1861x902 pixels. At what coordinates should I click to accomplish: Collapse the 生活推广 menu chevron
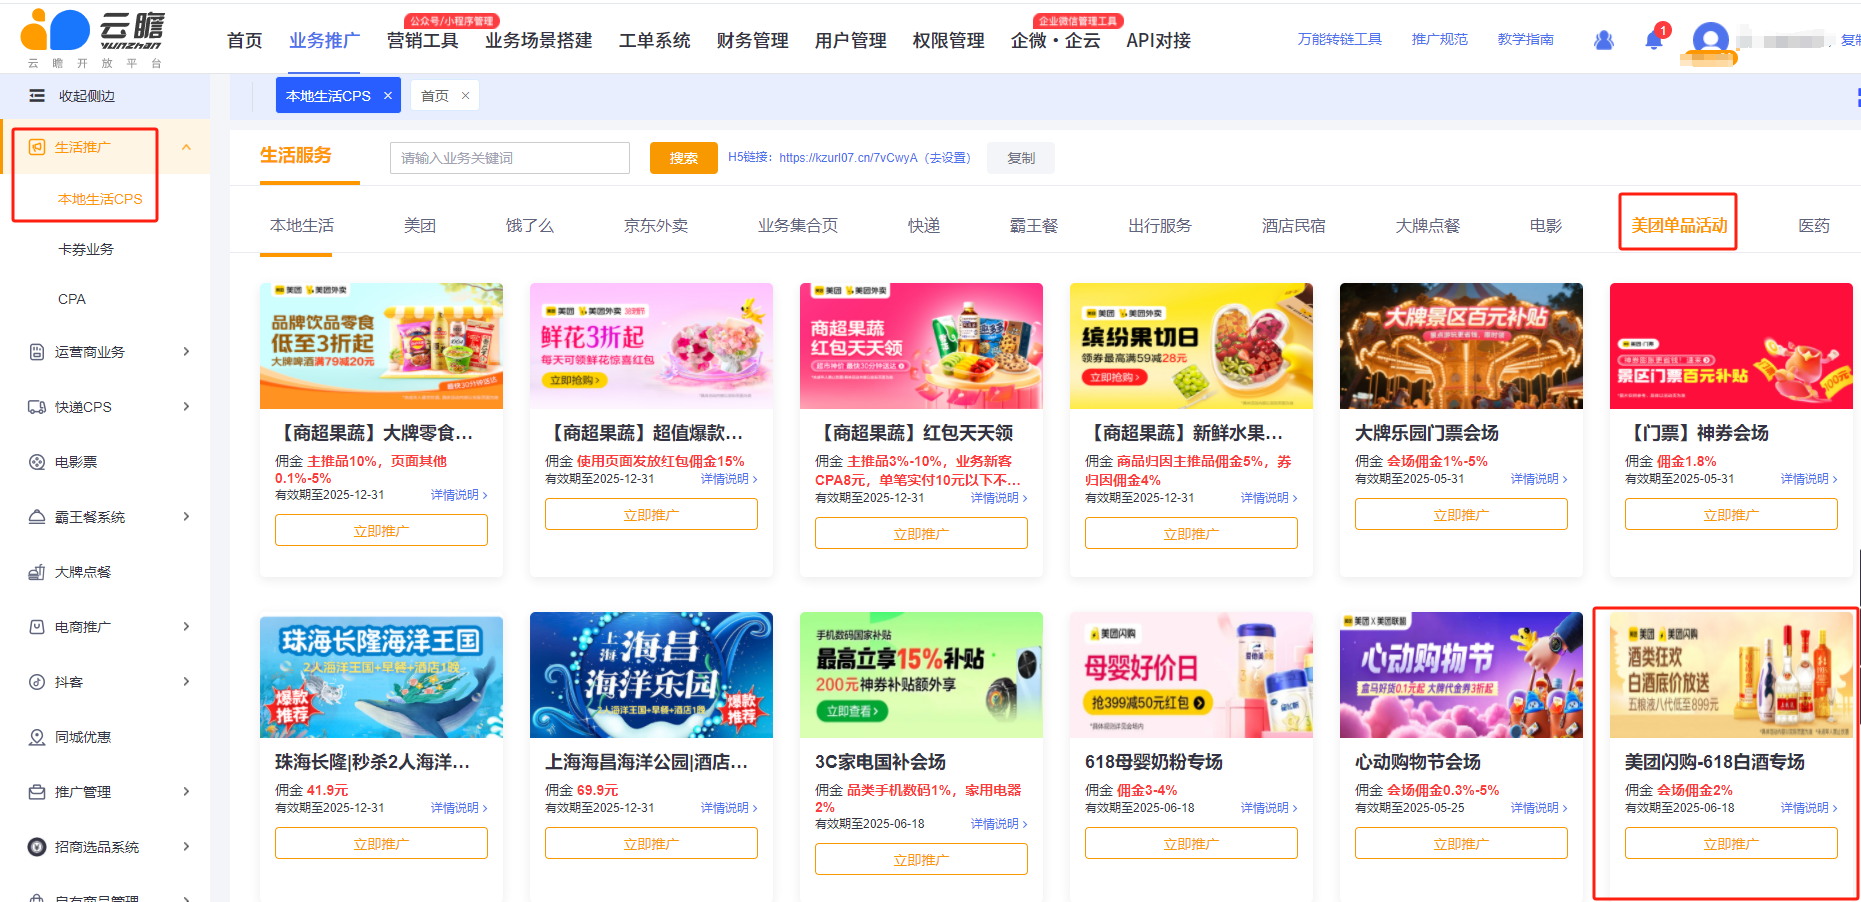click(186, 147)
